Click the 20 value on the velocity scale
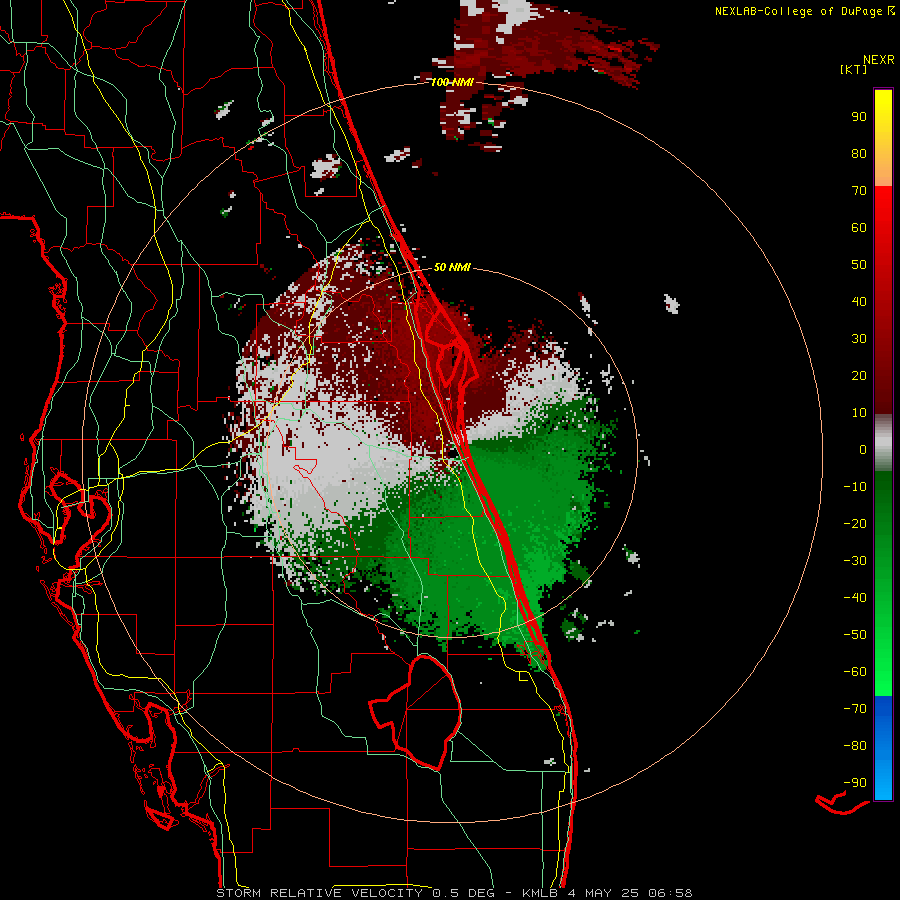The height and width of the screenshot is (900, 900). 859,376
